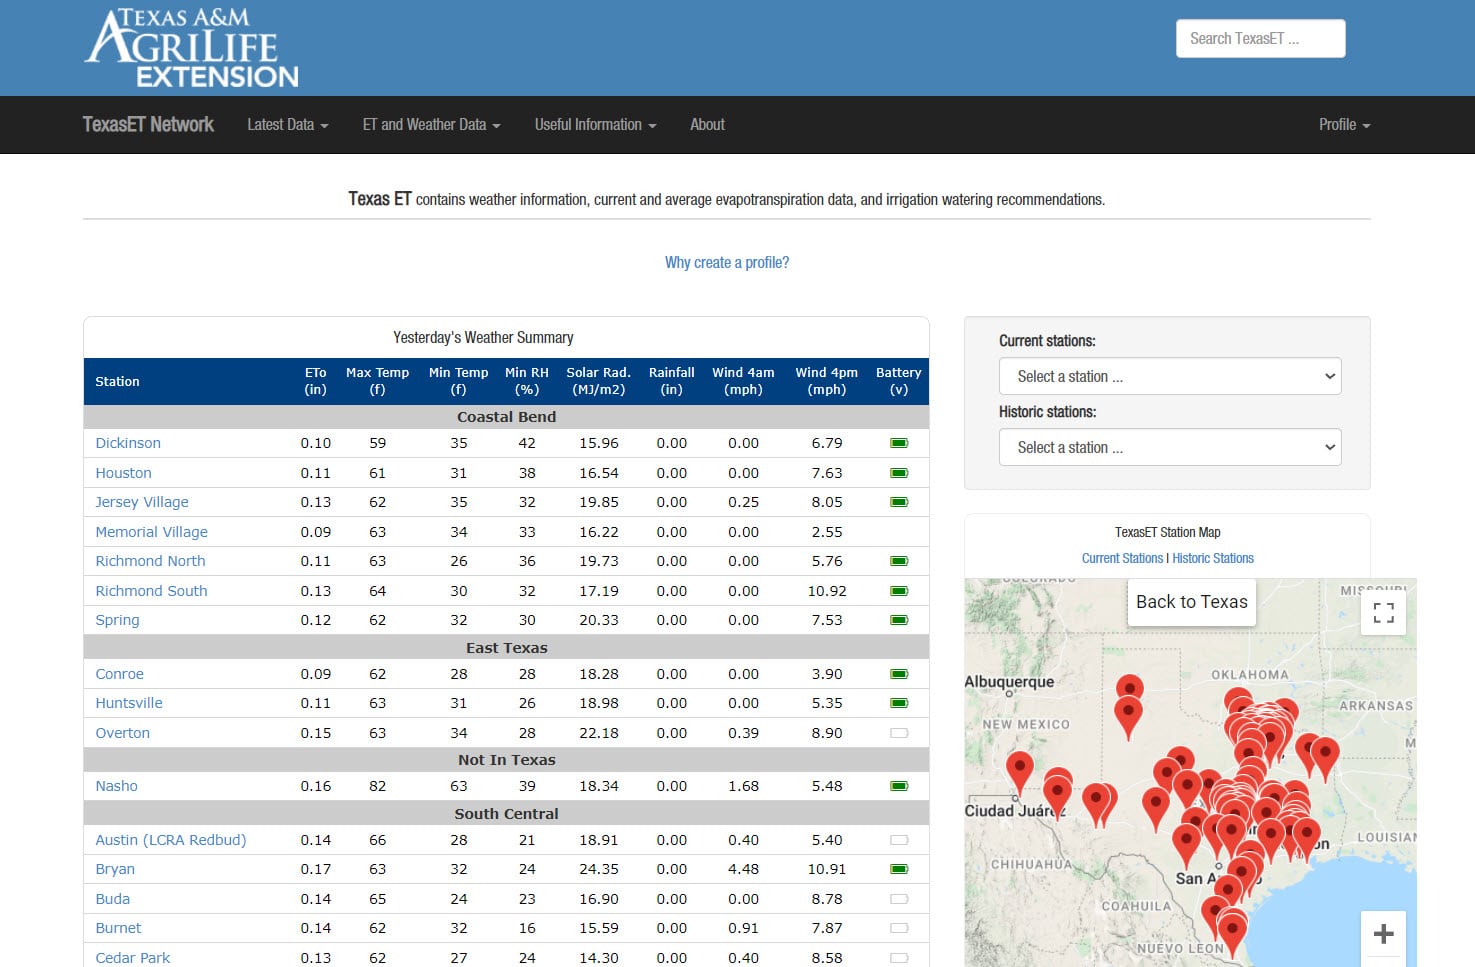Show Current Stations on the map
Screen dimensions: 1475x967
(x=1122, y=558)
